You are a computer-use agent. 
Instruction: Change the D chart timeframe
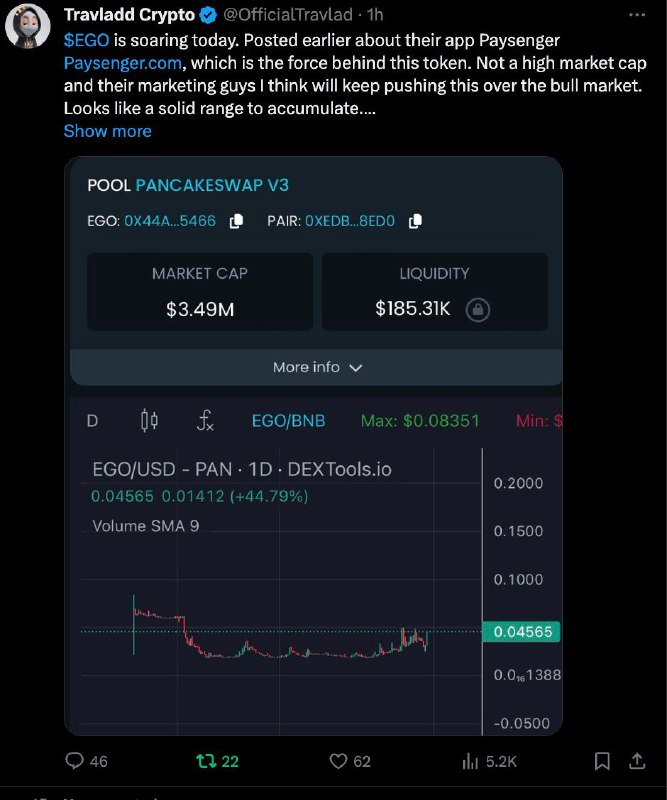92,421
